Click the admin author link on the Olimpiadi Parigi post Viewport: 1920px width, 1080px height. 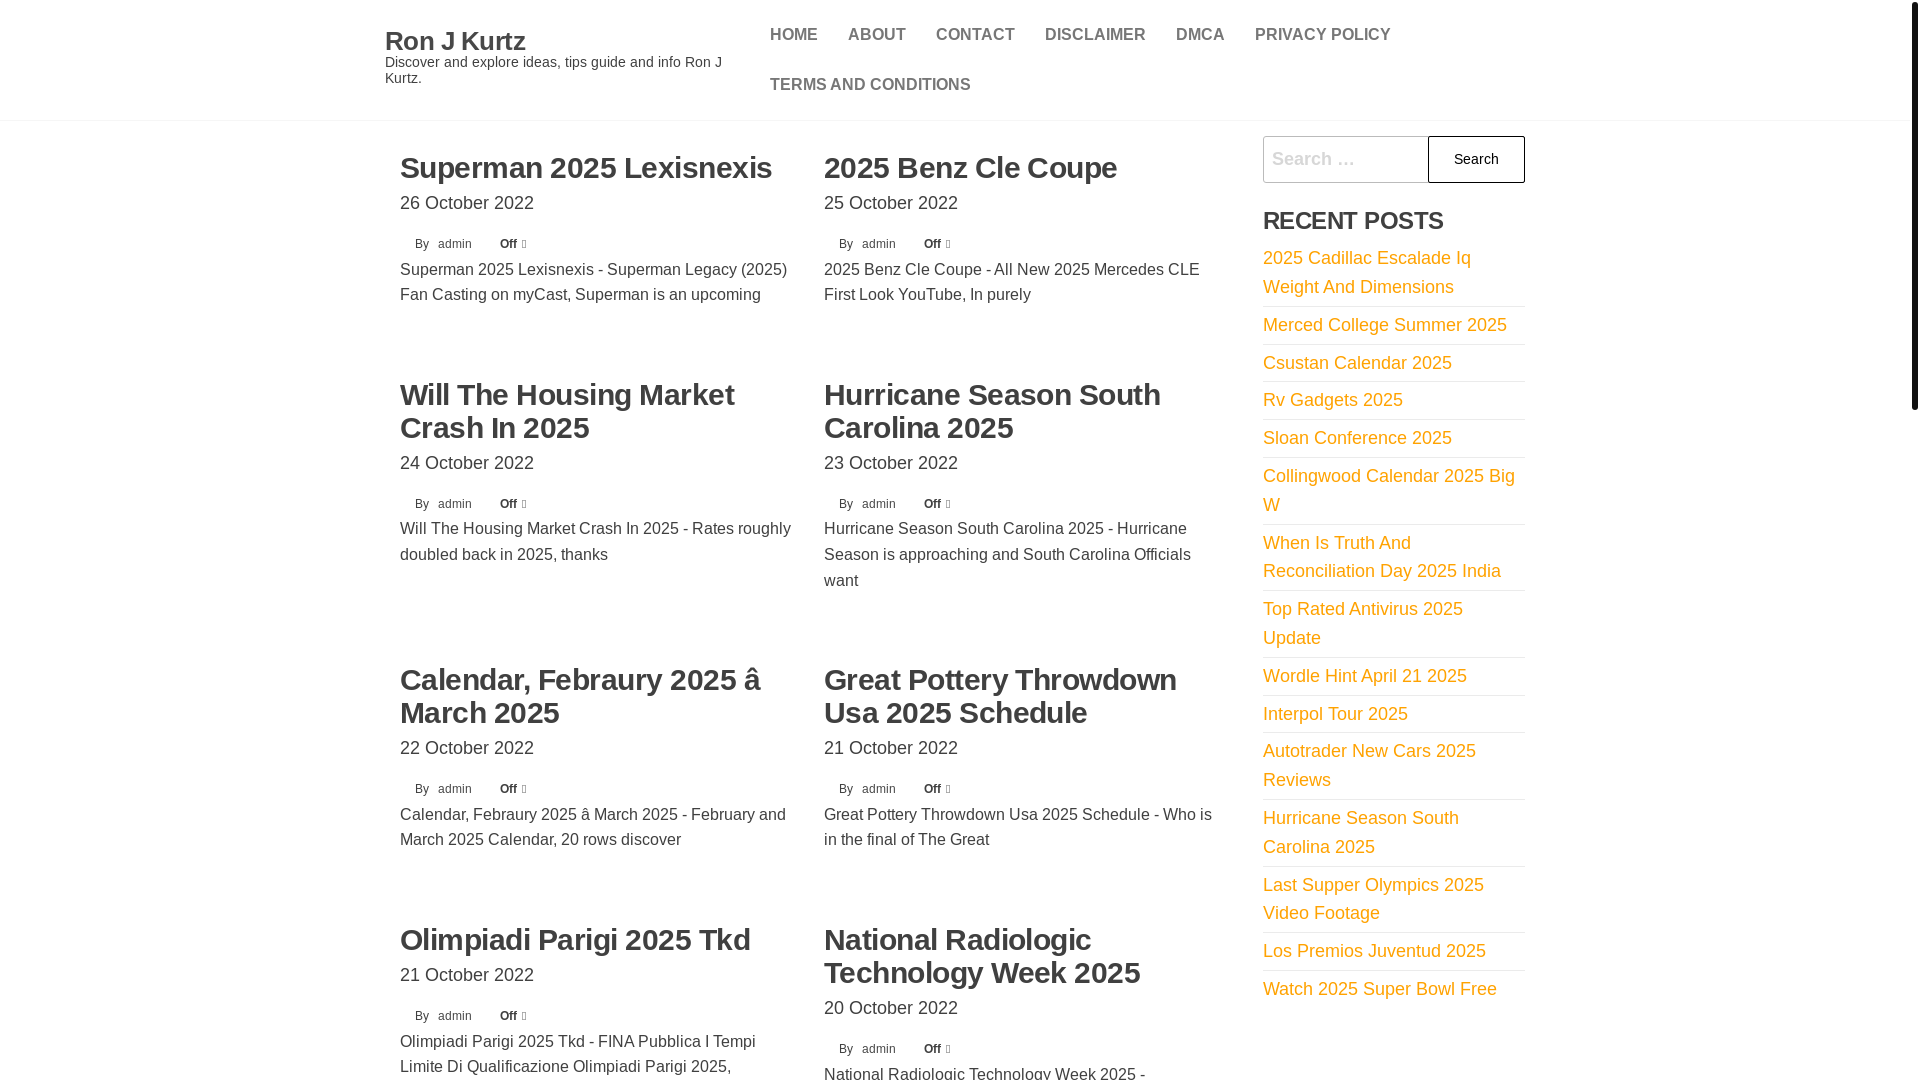point(454,1016)
